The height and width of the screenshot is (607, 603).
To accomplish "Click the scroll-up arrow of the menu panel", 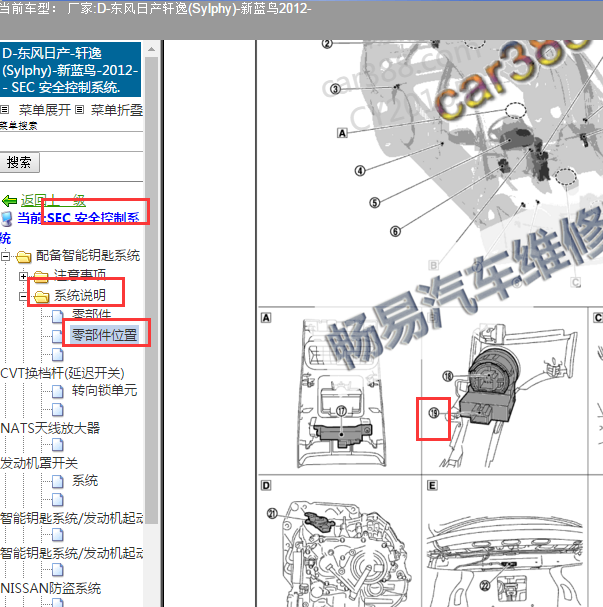I will pyautogui.click(x=151, y=49).
